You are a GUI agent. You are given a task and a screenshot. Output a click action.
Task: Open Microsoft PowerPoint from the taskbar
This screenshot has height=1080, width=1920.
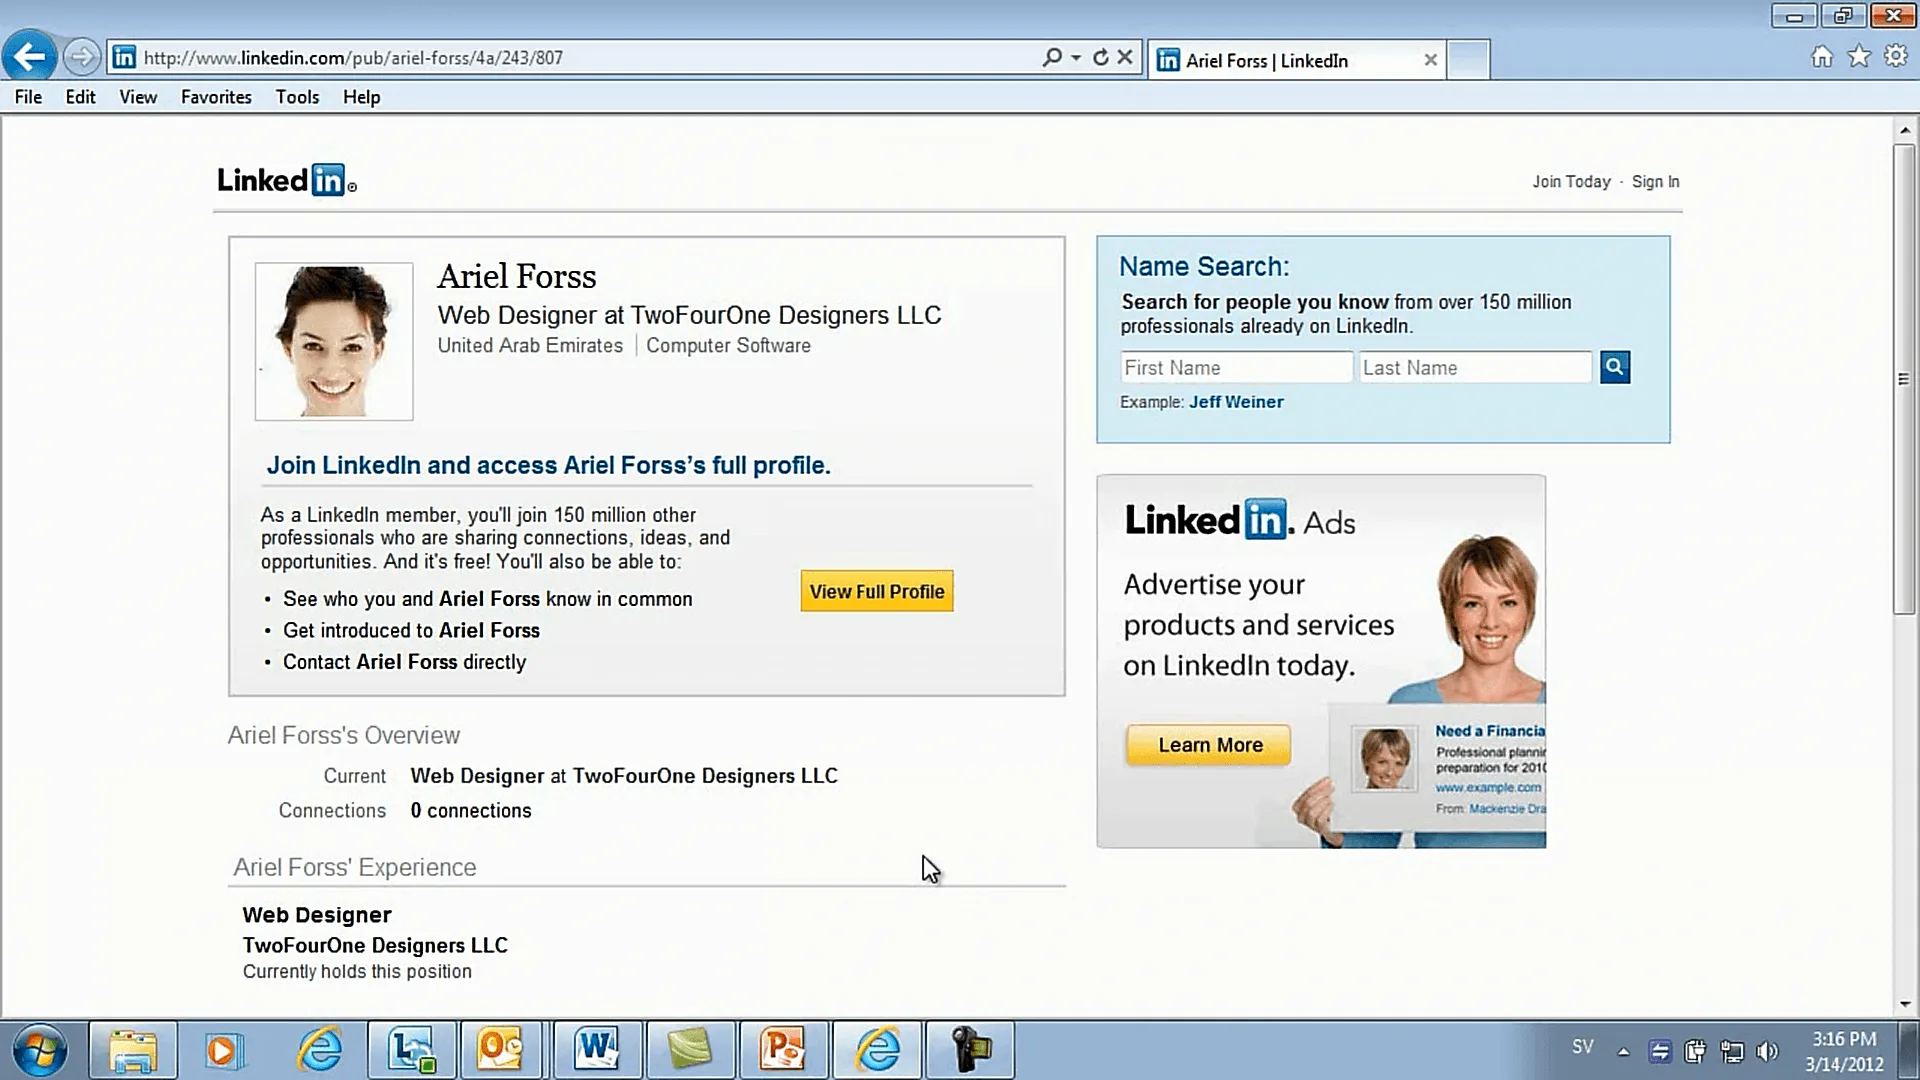click(x=783, y=1050)
